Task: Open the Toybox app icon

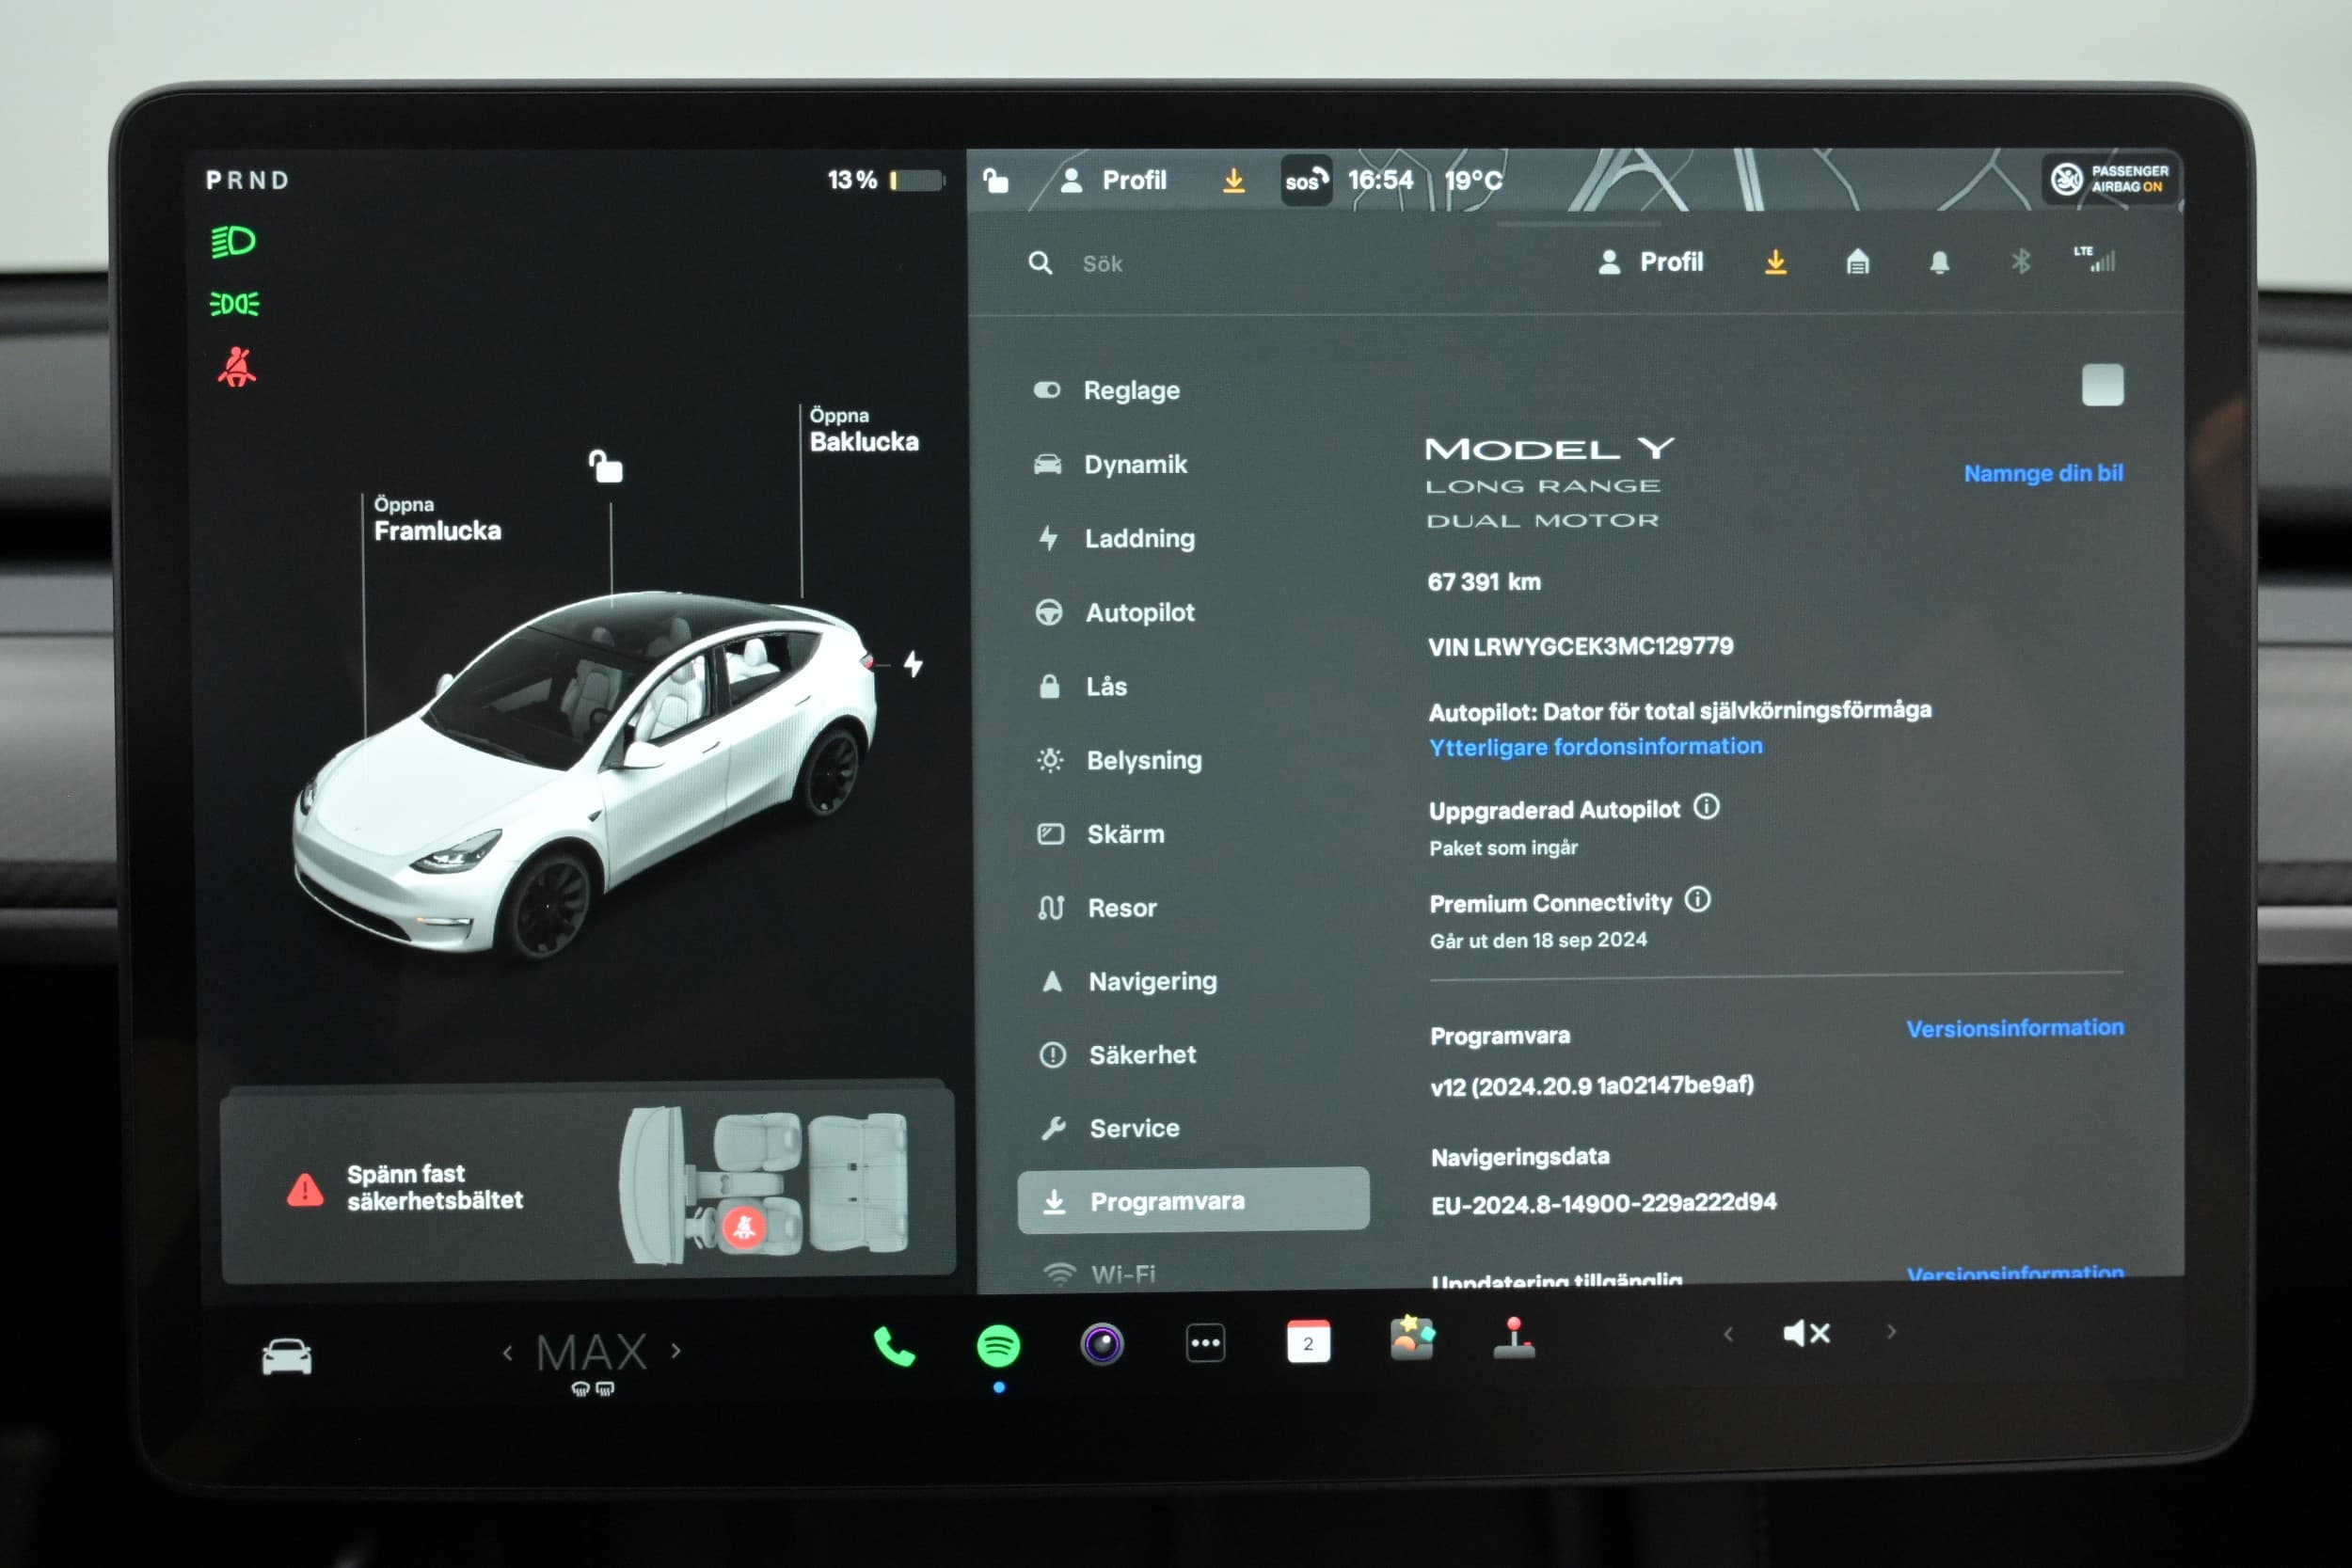Action: click(1411, 1338)
